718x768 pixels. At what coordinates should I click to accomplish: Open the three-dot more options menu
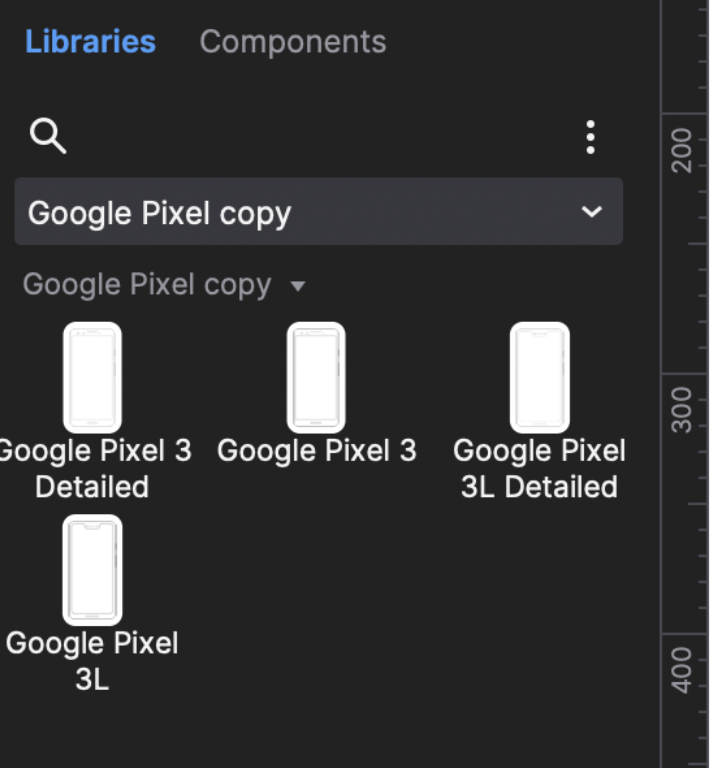(591, 137)
